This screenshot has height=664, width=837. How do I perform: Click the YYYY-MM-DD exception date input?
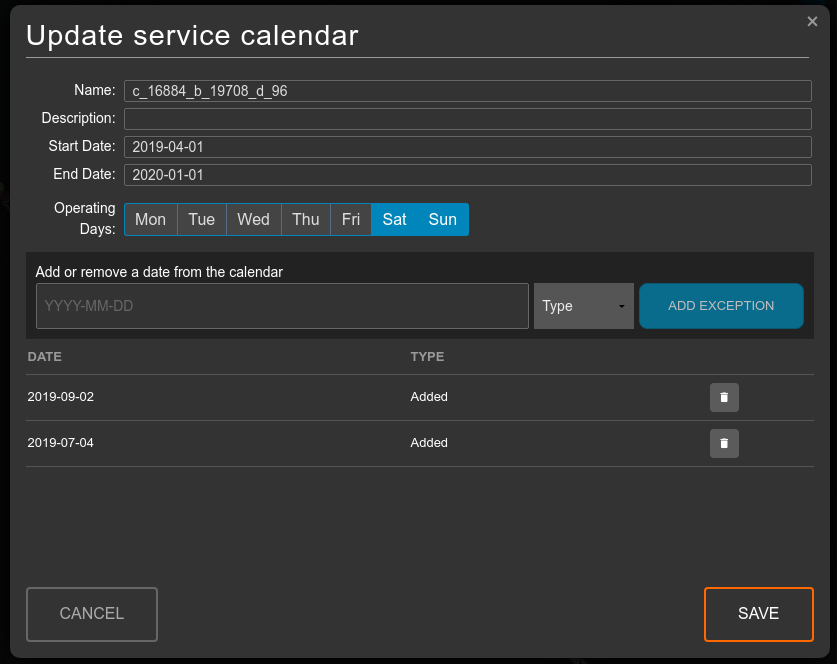tap(282, 306)
